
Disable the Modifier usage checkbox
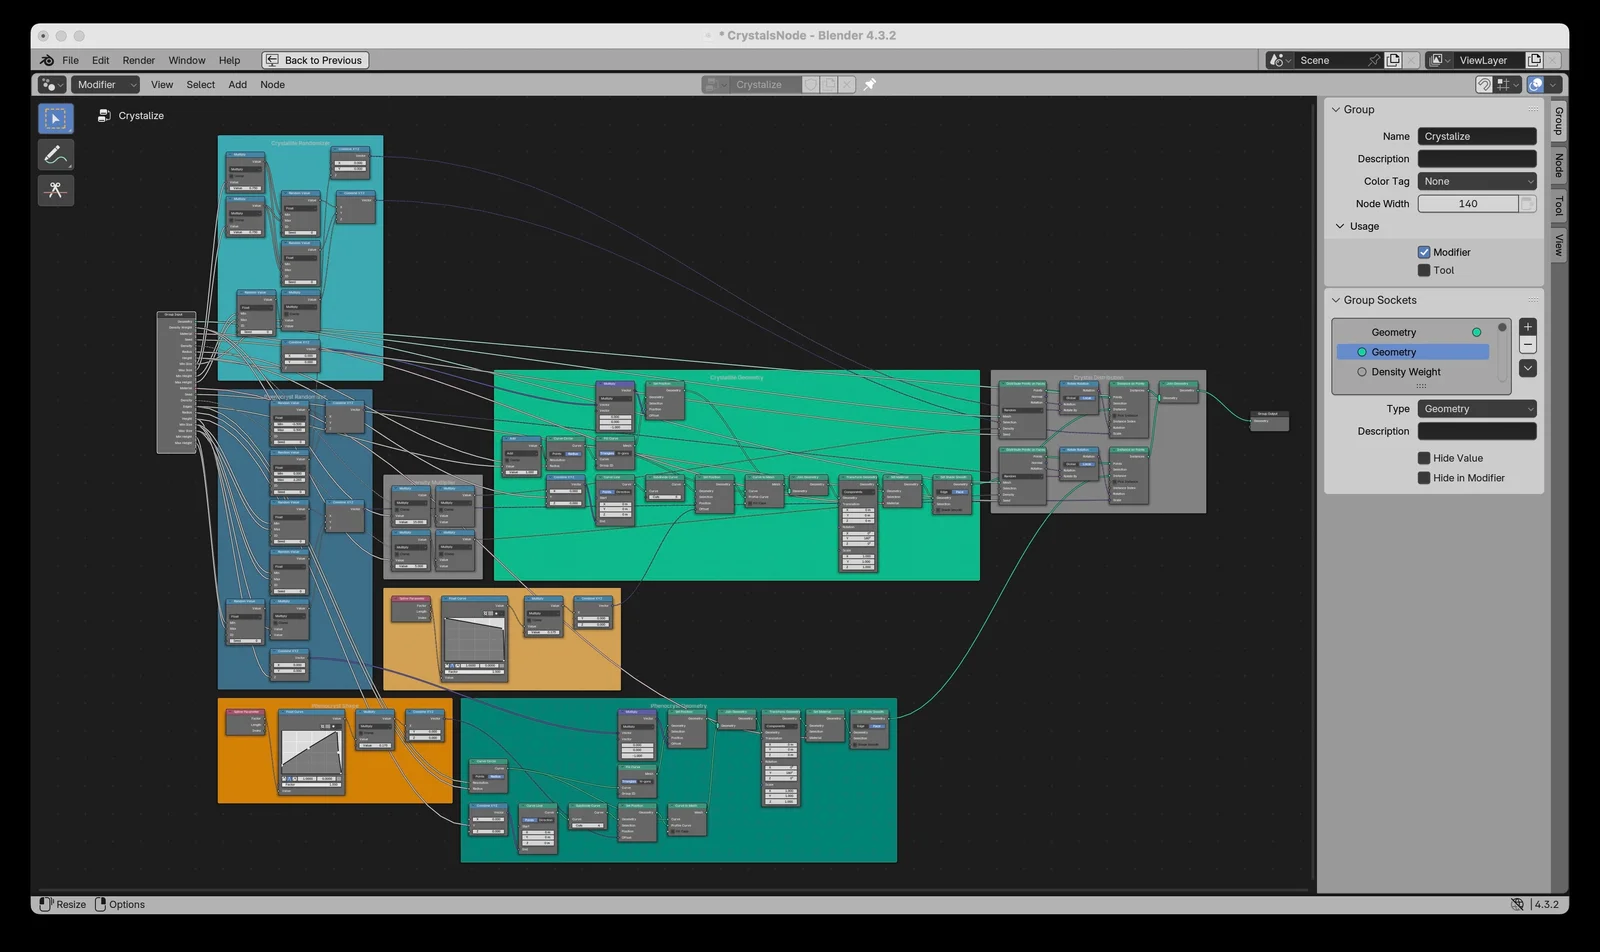pyautogui.click(x=1424, y=252)
